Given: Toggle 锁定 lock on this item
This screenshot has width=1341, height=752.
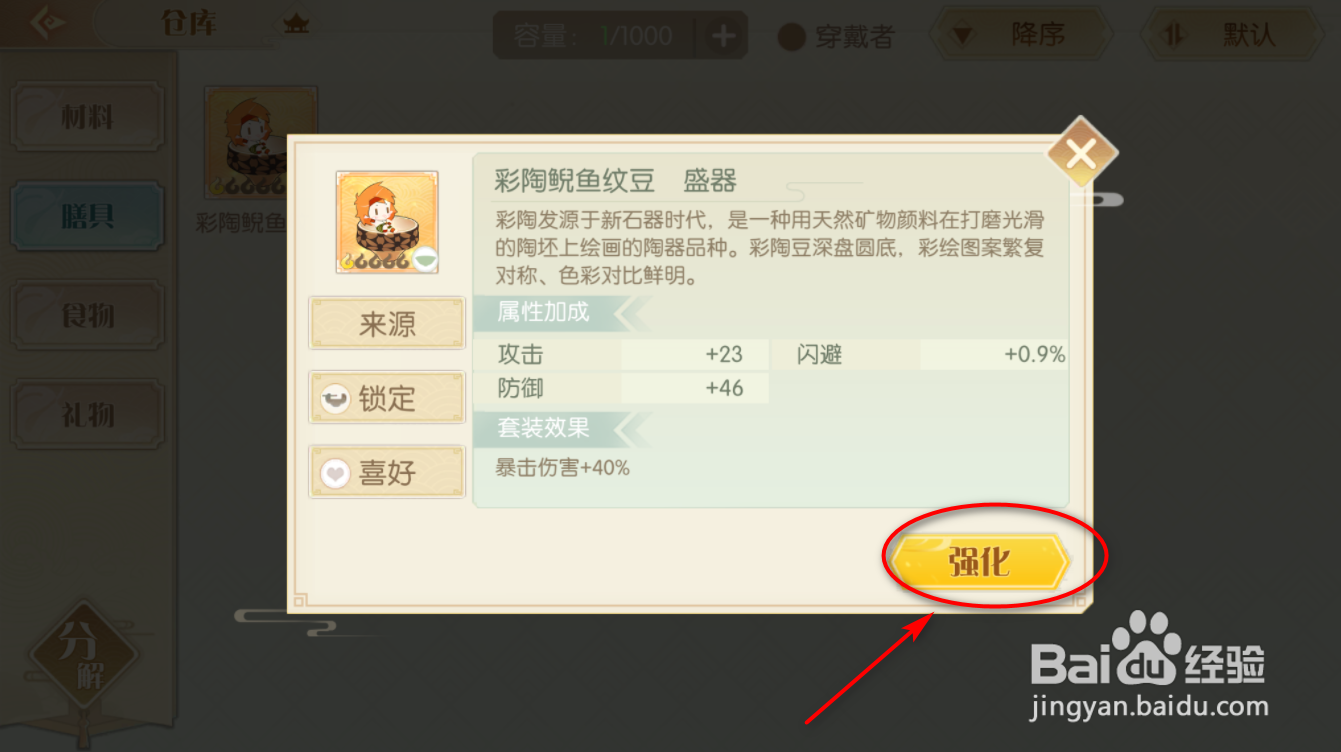Looking at the screenshot, I should (387, 398).
